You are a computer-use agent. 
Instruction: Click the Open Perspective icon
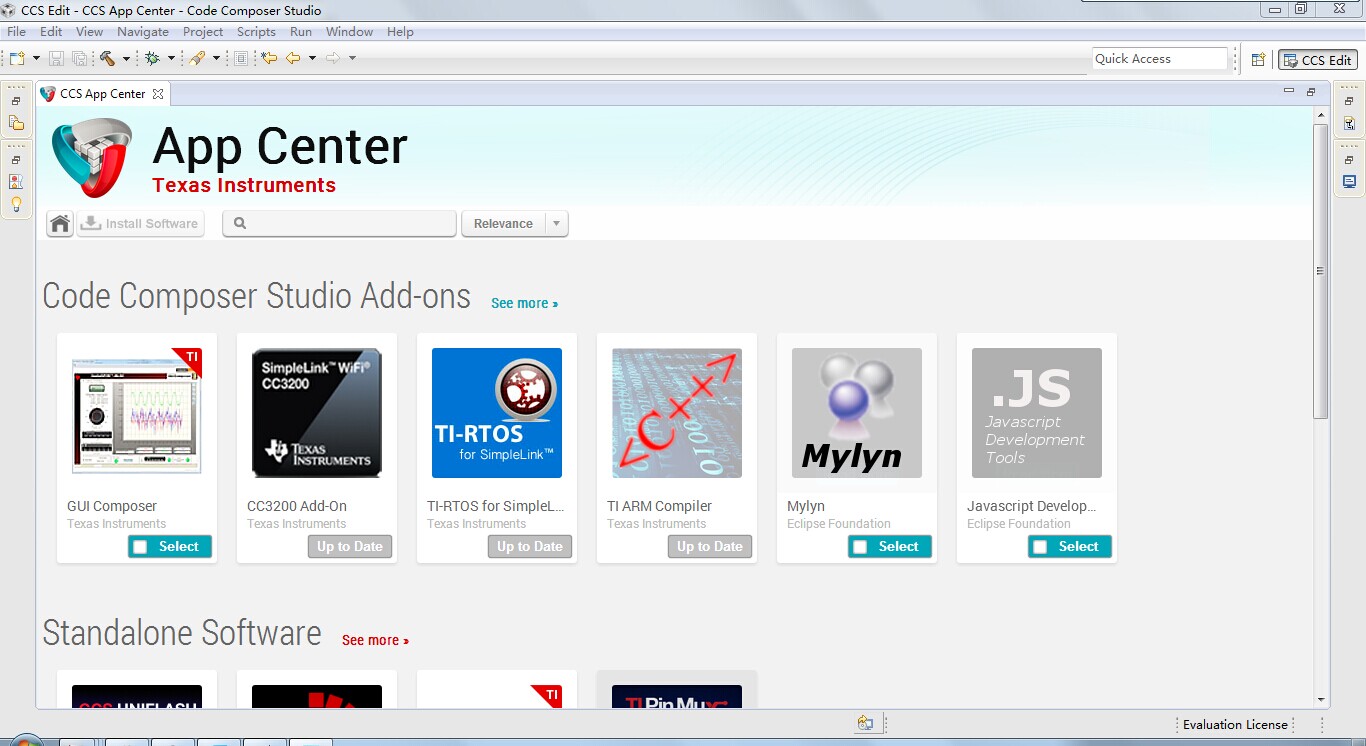coord(1259,60)
